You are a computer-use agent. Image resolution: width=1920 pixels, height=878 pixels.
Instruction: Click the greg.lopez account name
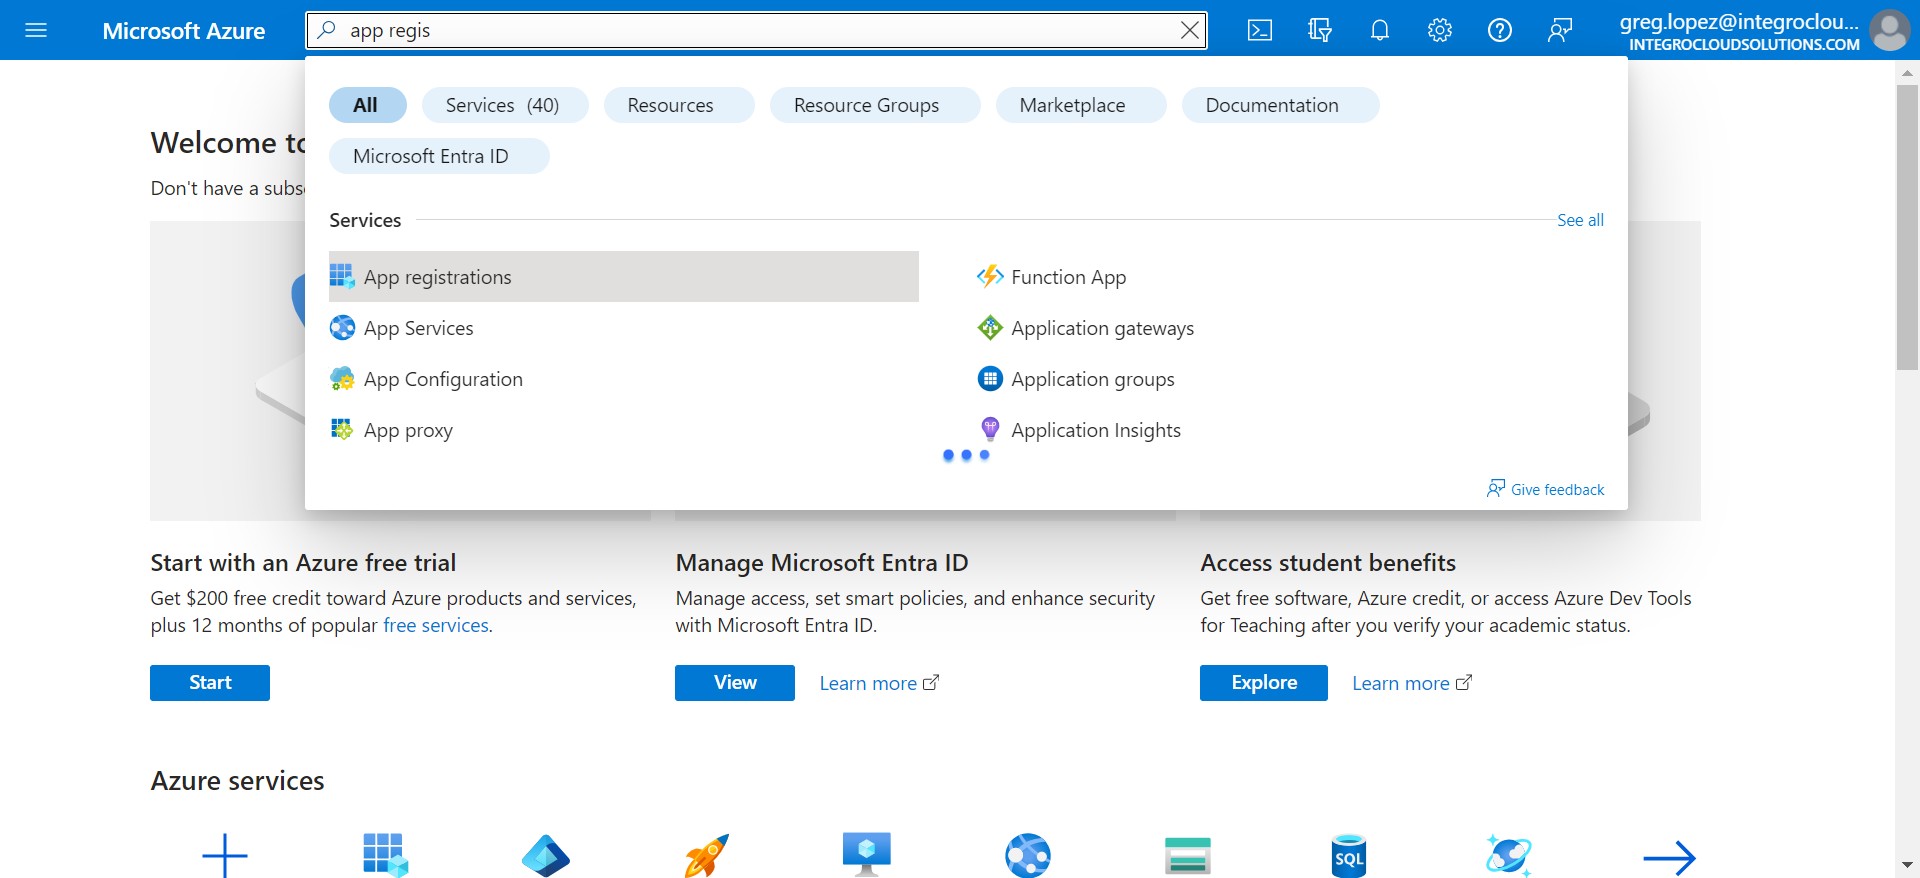[1739, 21]
